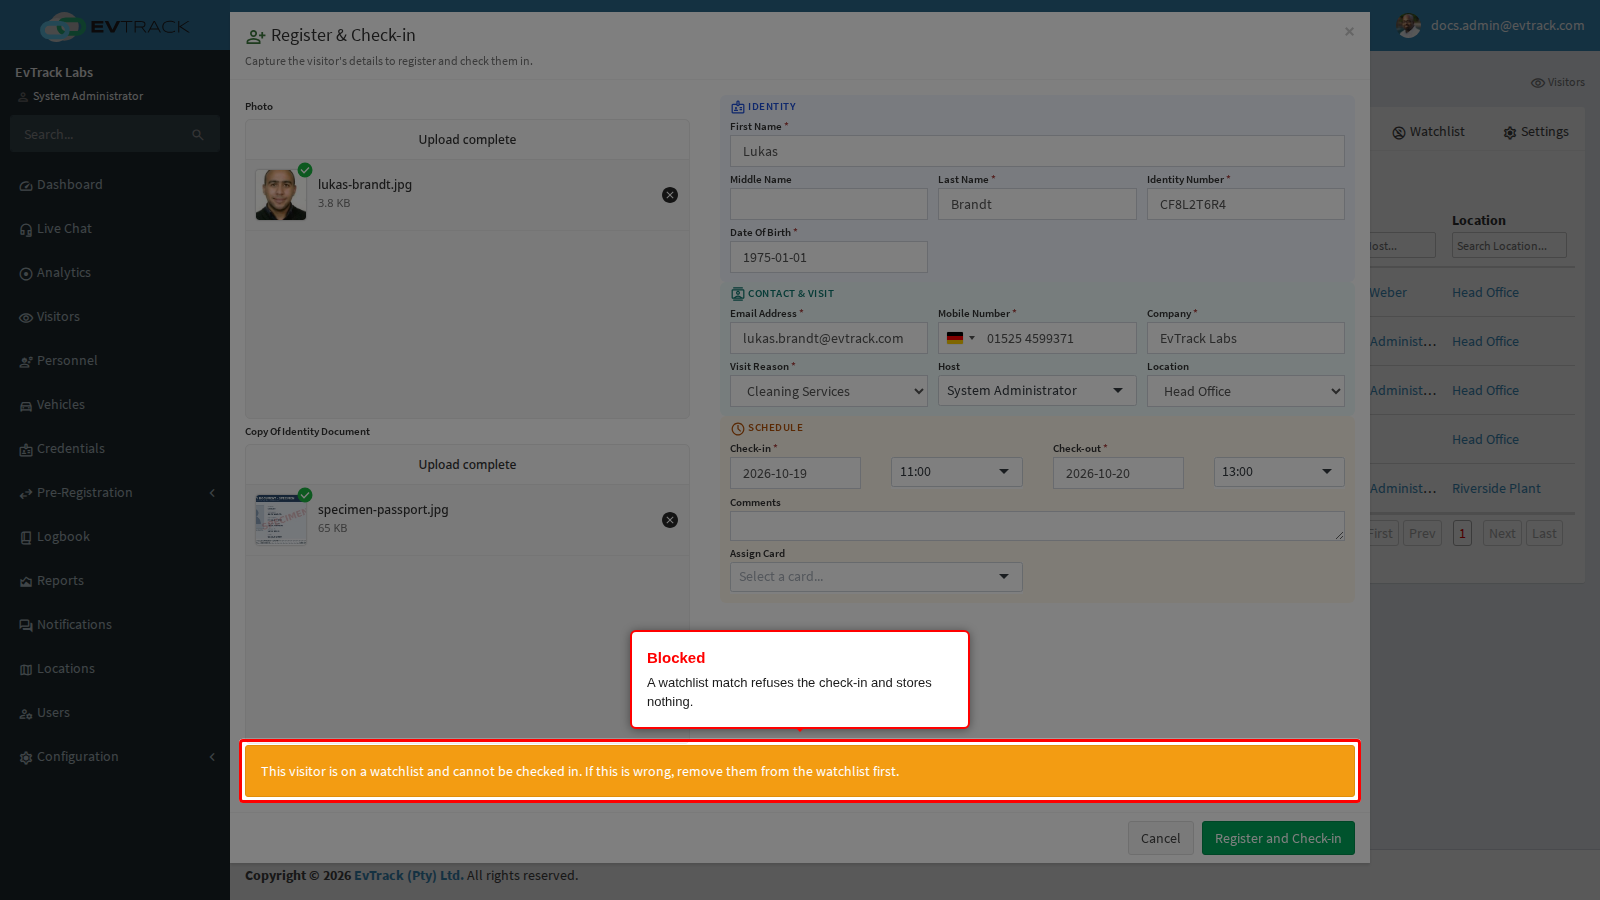Open Visitors page in sidebar

[58, 317]
